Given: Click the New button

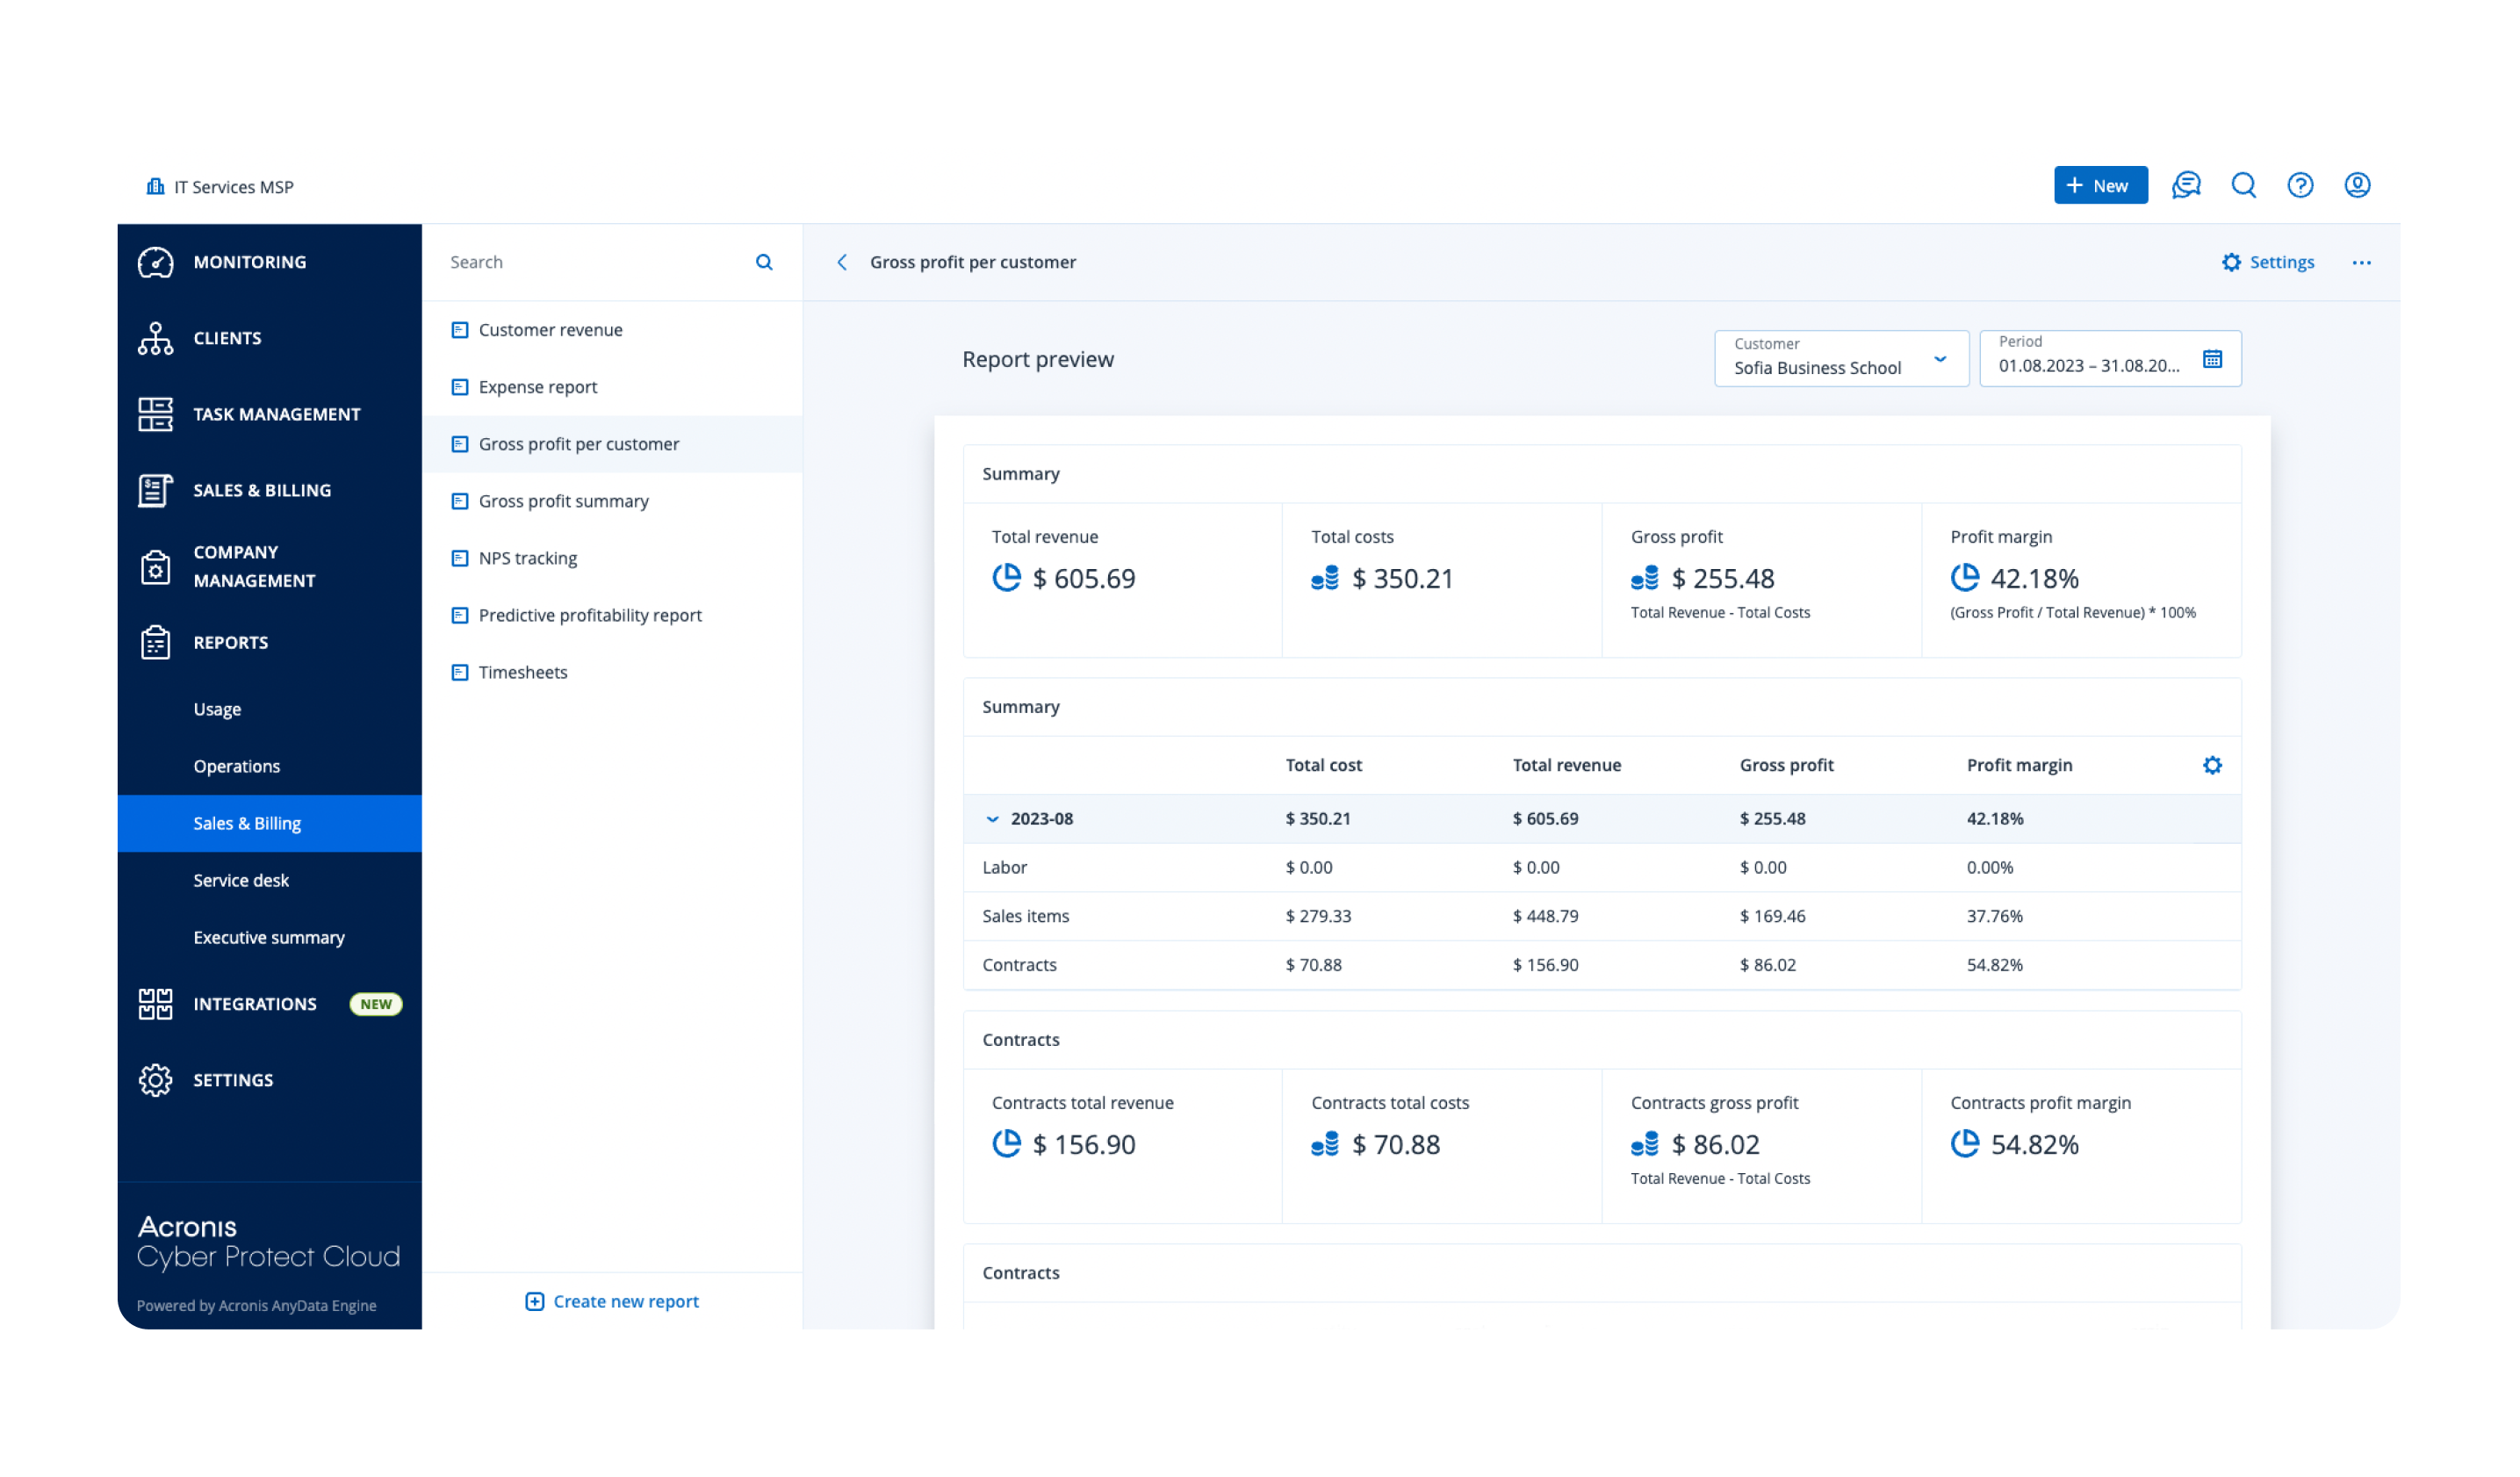Looking at the screenshot, I should pos(2099,185).
